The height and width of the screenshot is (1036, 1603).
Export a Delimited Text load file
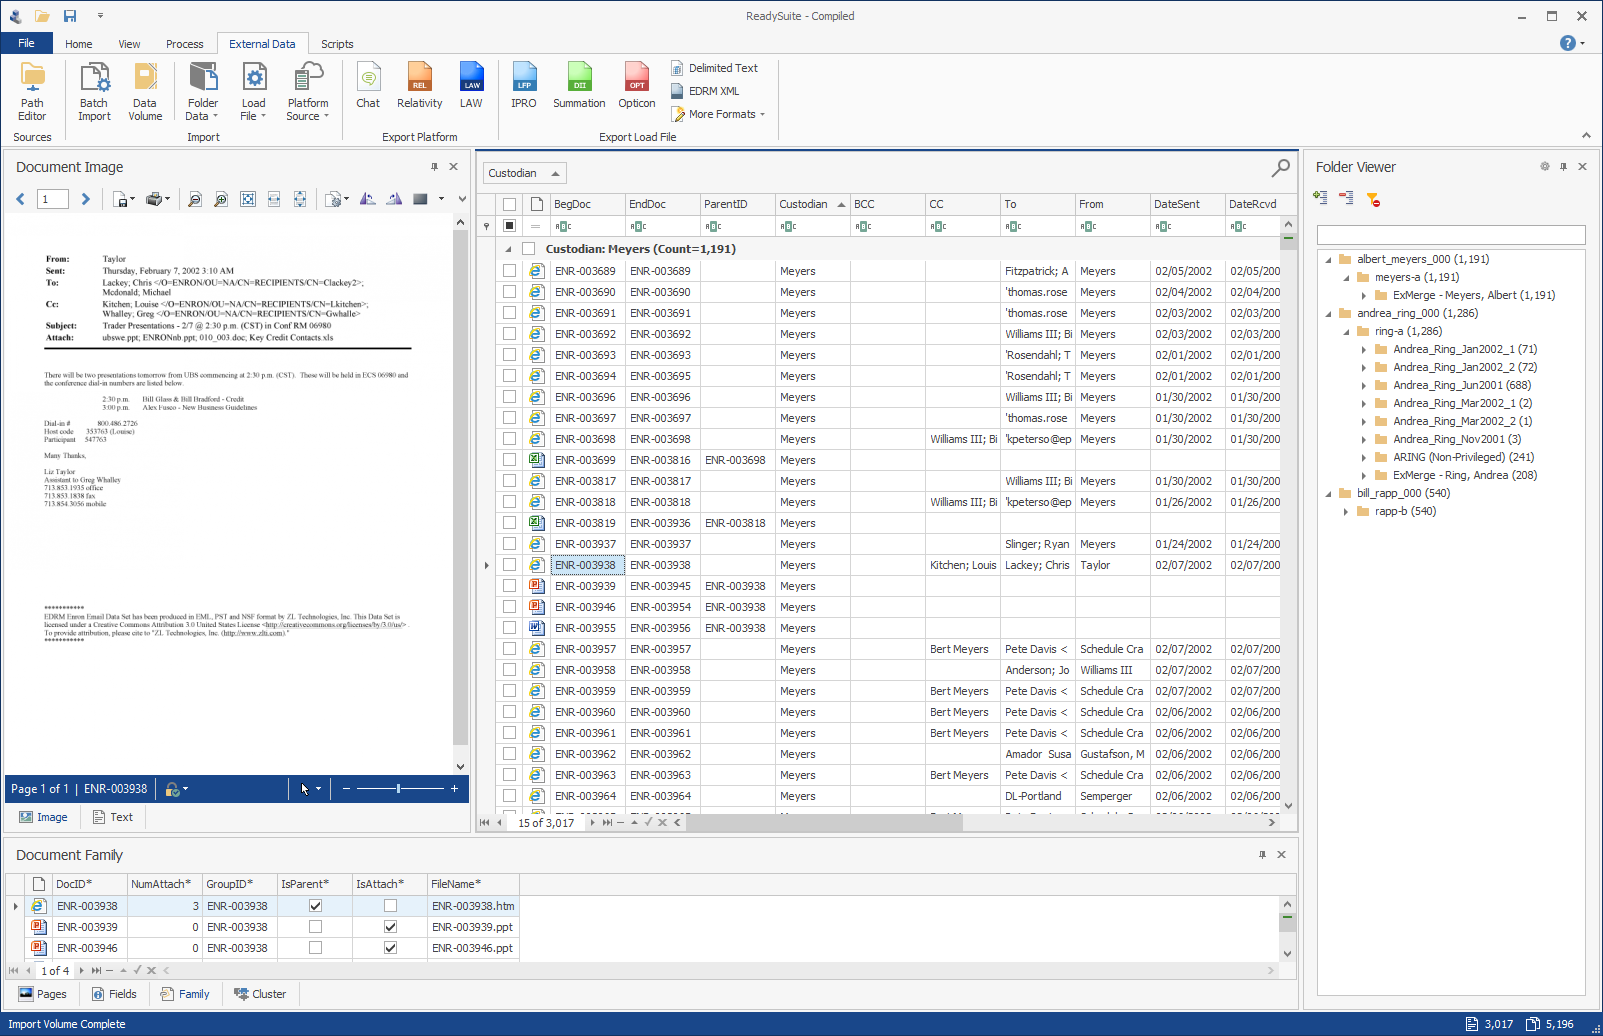(x=714, y=68)
